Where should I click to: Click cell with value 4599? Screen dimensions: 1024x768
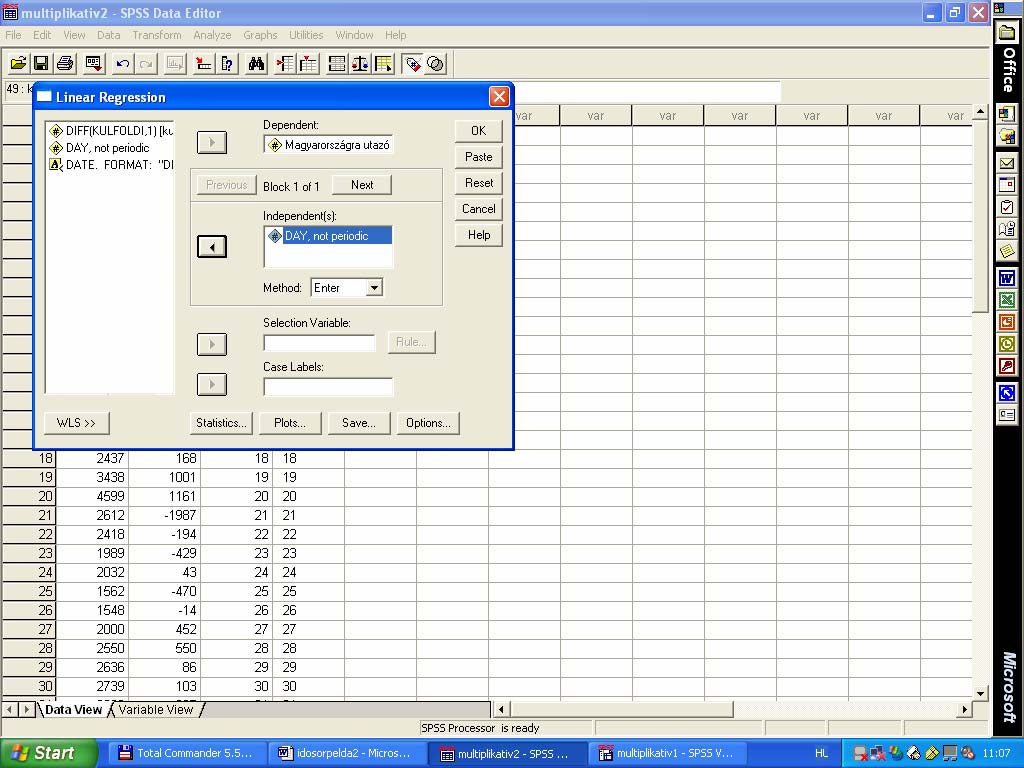[93, 496]
